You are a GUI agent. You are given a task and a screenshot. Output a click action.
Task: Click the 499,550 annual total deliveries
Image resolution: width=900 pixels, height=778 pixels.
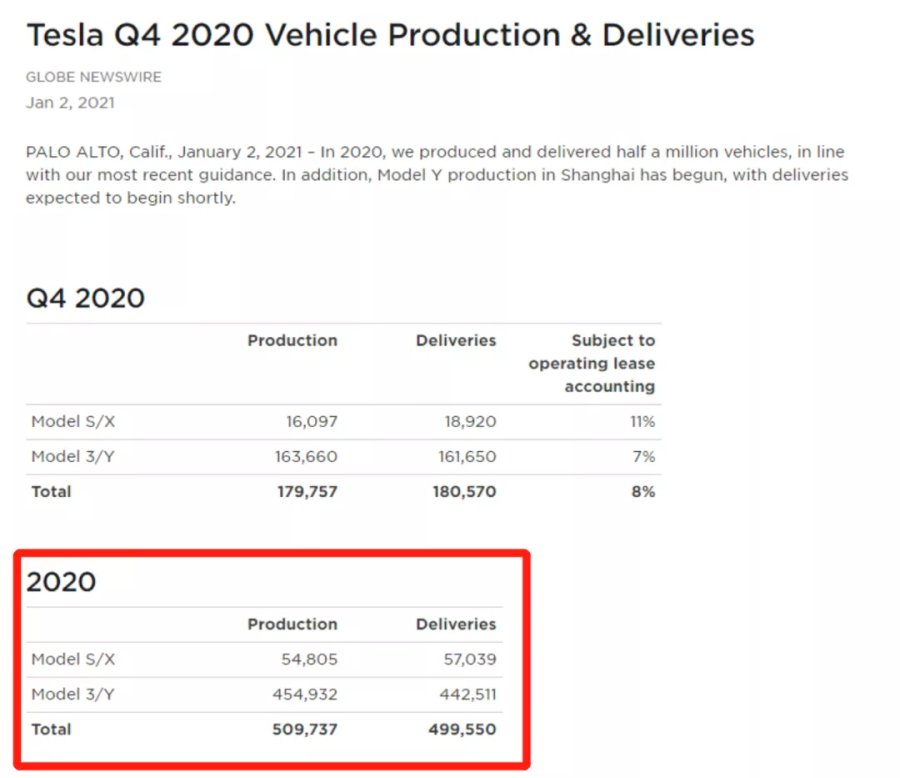tap(462, 730)
